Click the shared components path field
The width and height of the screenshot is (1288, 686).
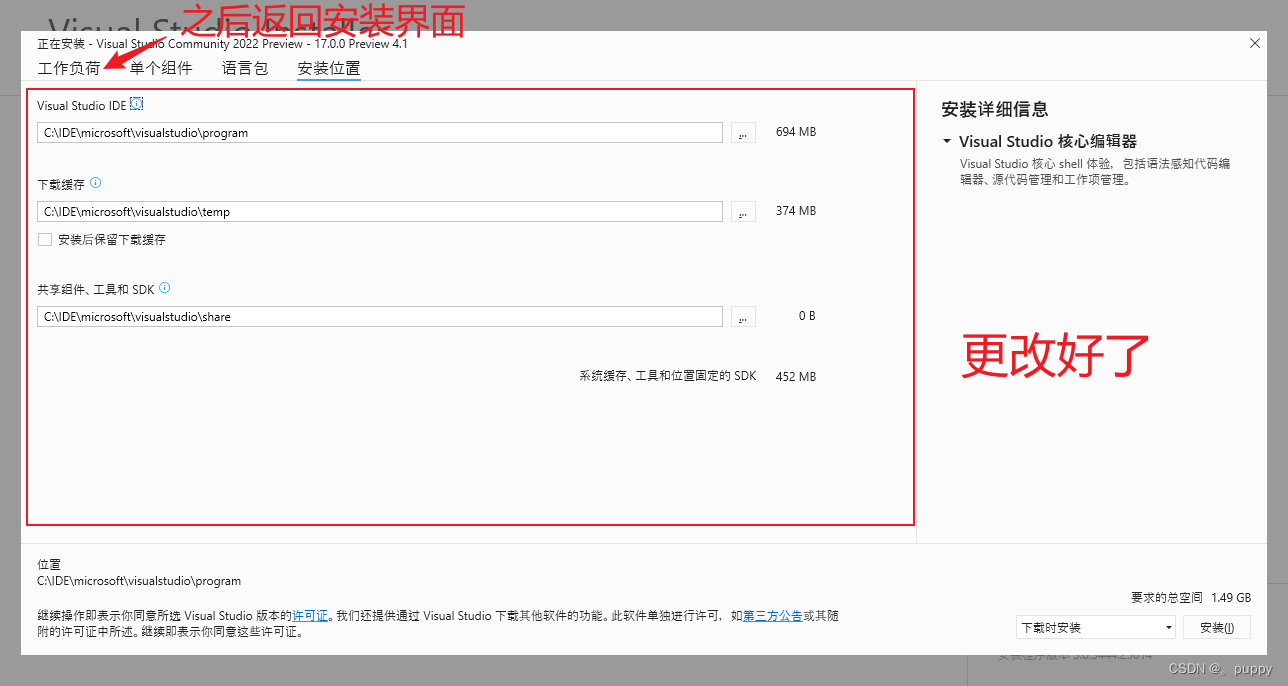point(380,317)
